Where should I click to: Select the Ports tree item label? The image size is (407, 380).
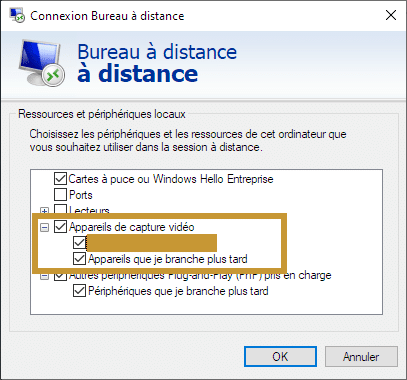(x=81, y=195)
